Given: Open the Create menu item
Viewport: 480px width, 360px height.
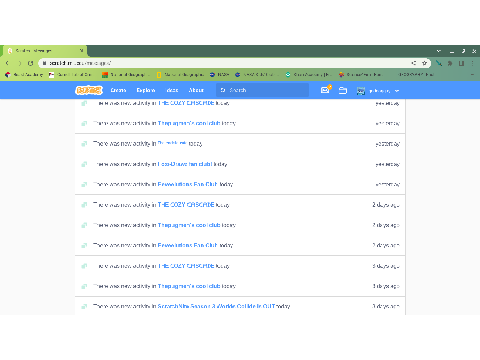Looking at the screenshot, I should pos(118,90).
